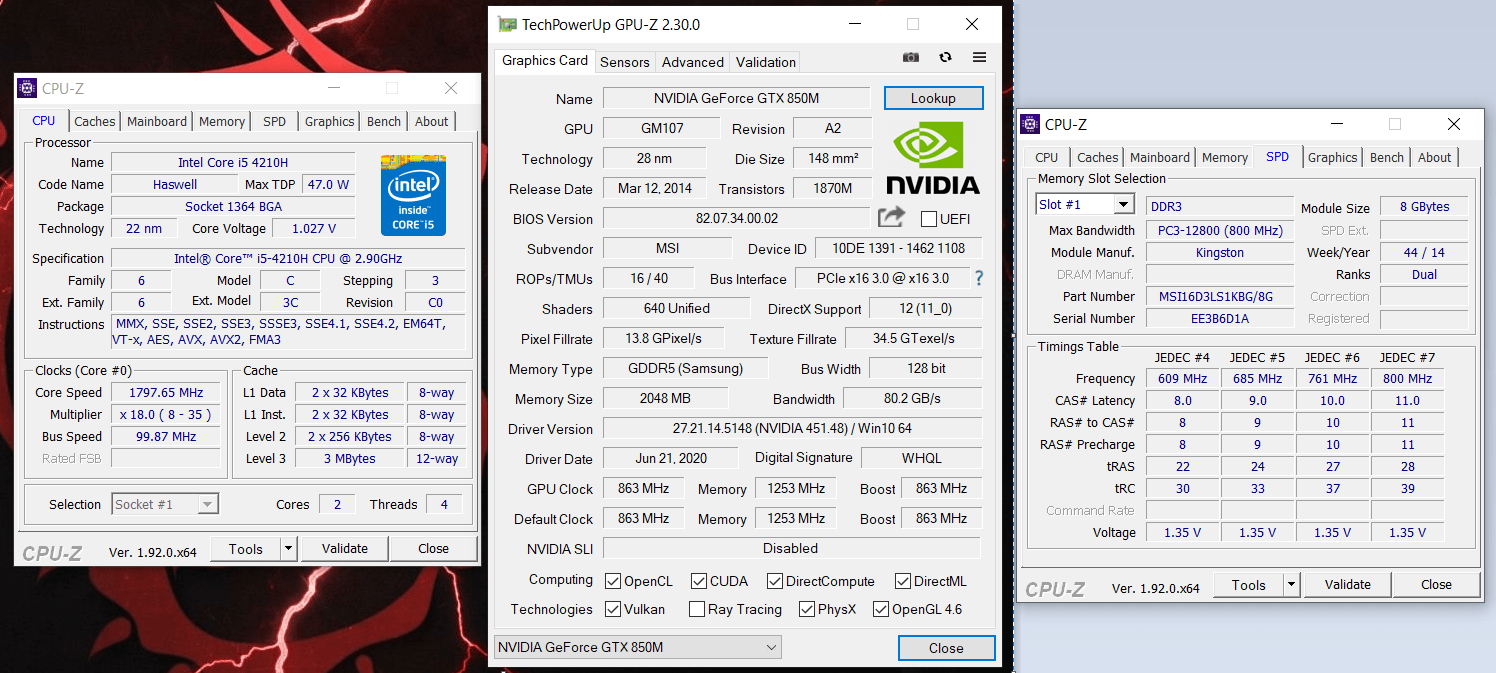Viewport: 1496px width, 673px height.
Task: Click Tools button in left CPU-Z
Action: pos(246,548)
